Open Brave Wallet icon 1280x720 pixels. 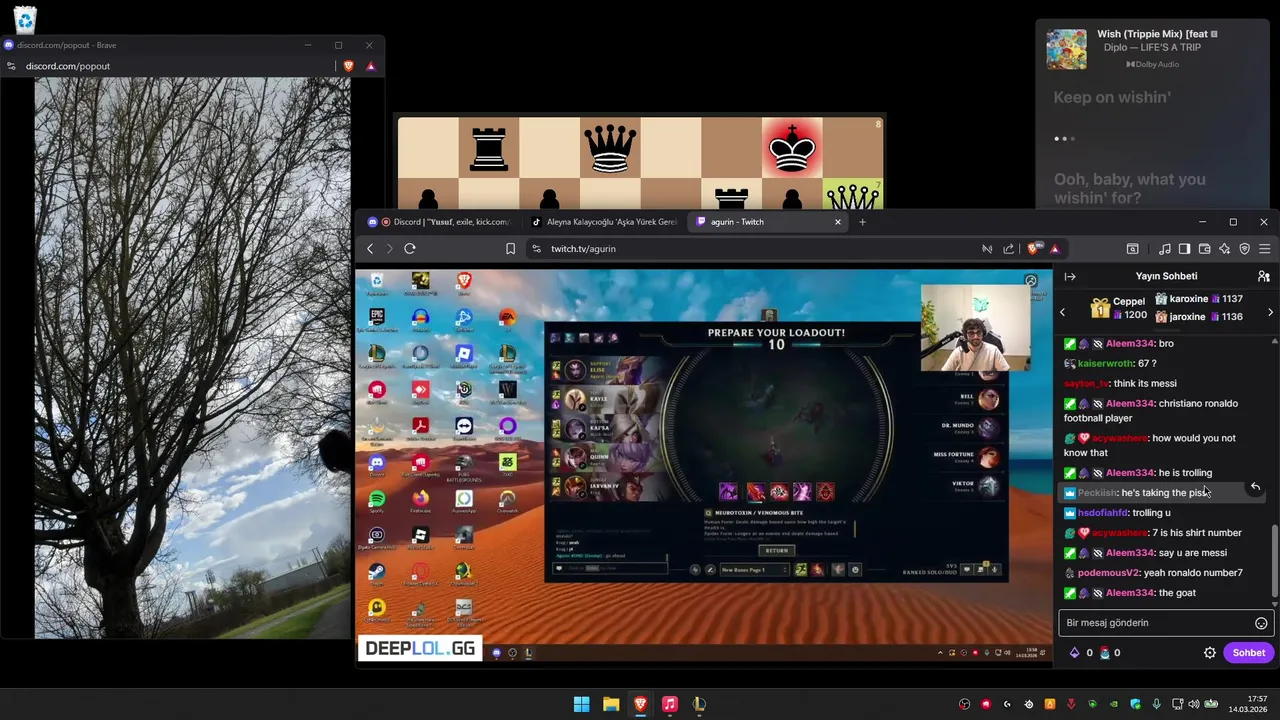(1205, 249)
